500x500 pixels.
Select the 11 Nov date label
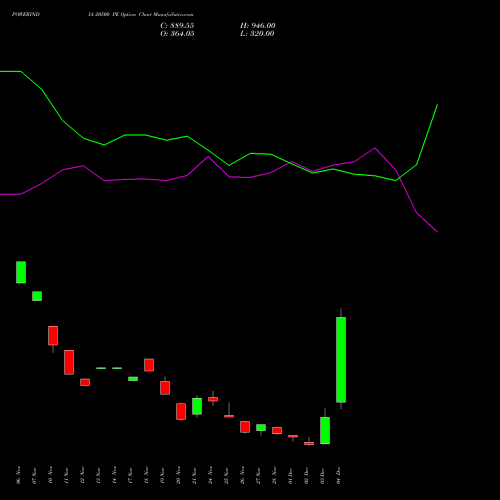[x=66, y=475]
